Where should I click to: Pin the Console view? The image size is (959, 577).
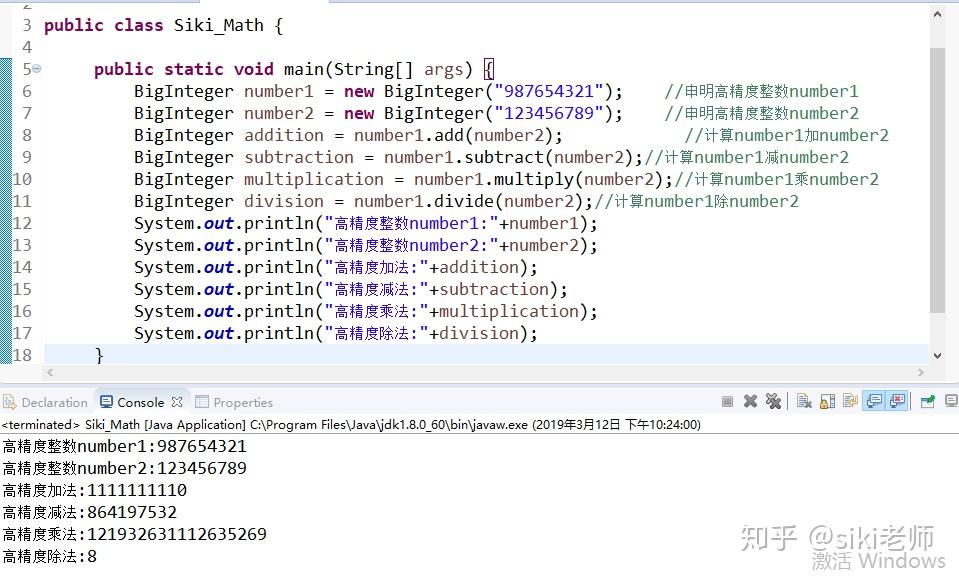click(926, 401)
